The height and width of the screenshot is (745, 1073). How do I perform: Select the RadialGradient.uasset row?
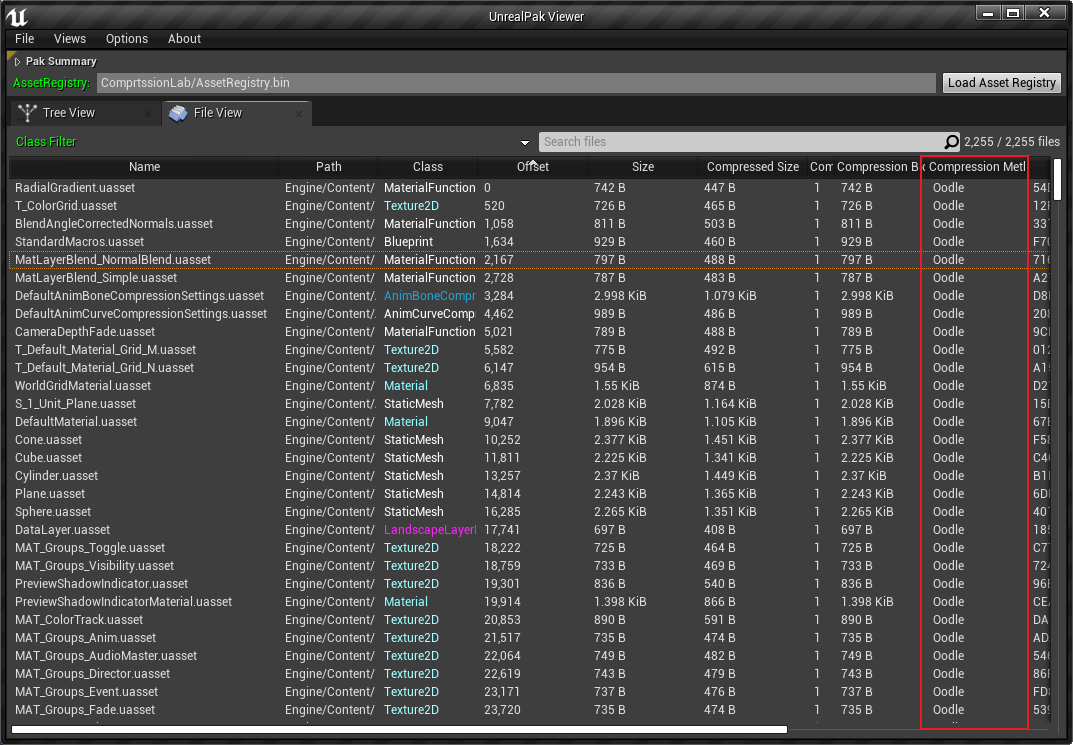pos(530,187)
